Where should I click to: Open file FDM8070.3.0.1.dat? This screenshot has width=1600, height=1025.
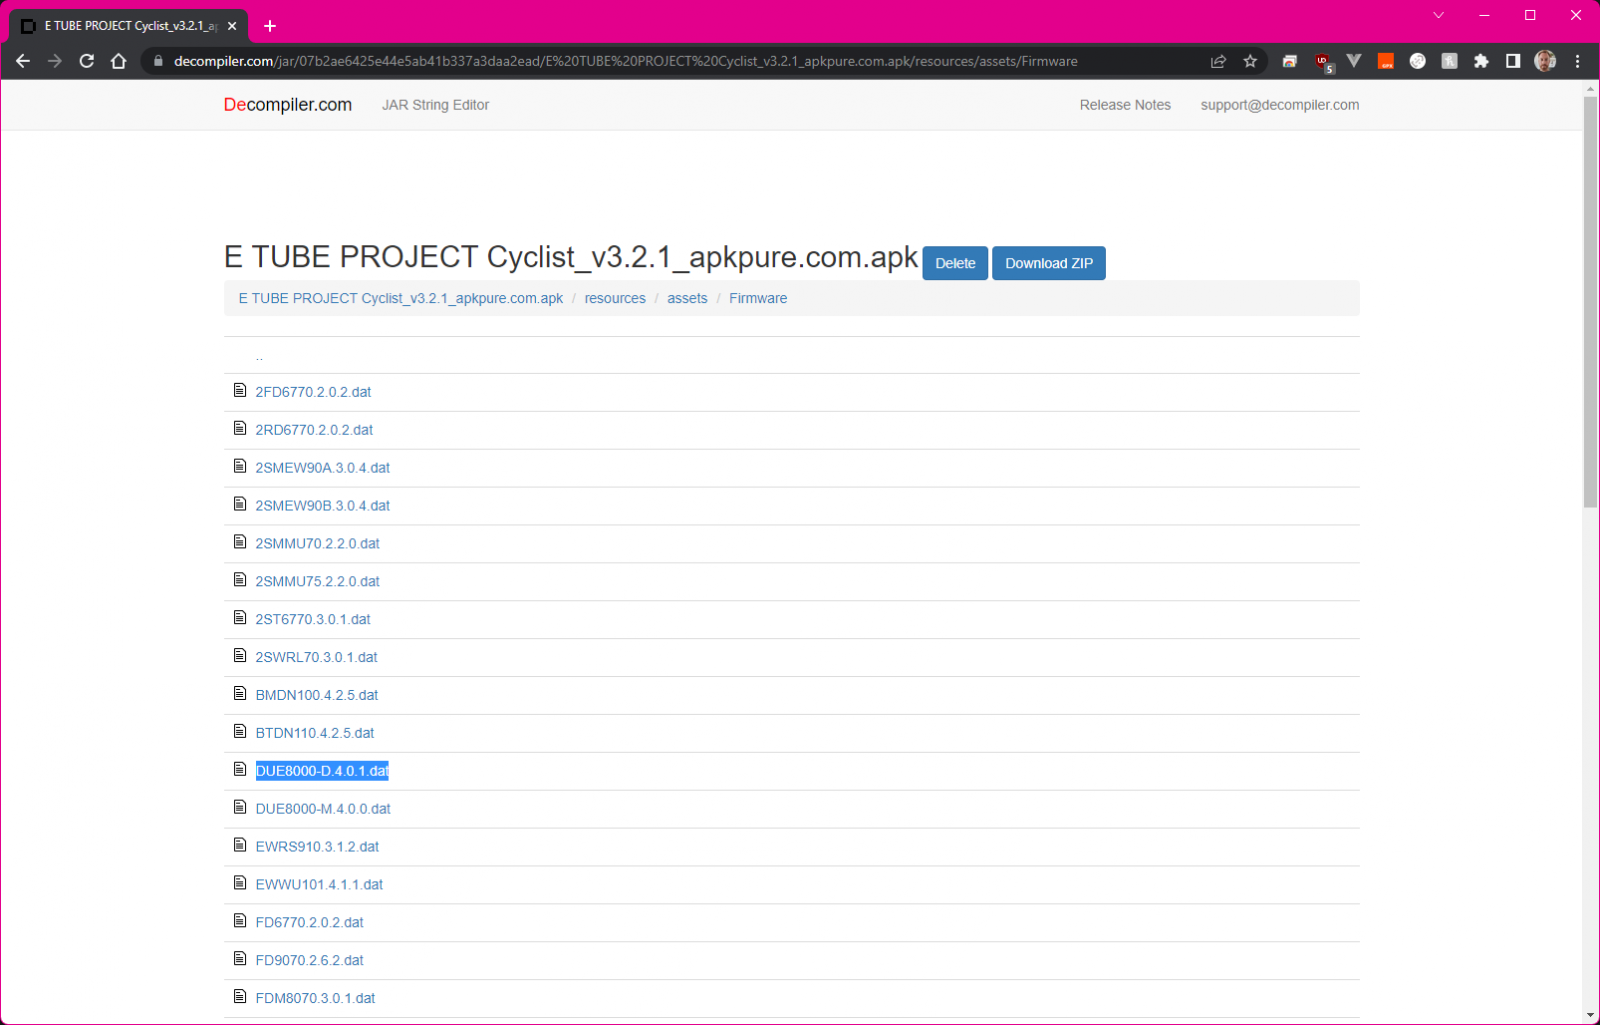316,999
